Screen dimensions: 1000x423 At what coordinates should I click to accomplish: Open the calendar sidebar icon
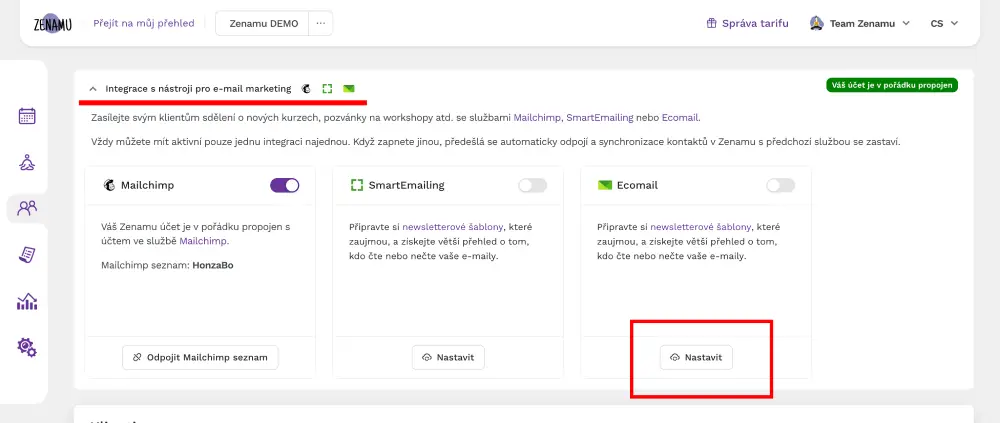[x=27, y=116]
